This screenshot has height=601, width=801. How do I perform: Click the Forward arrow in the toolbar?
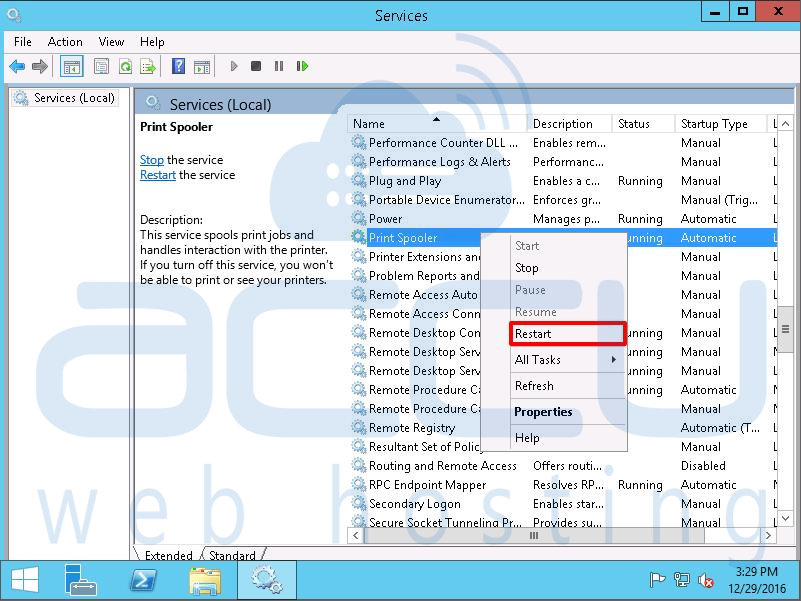(40, 66)
